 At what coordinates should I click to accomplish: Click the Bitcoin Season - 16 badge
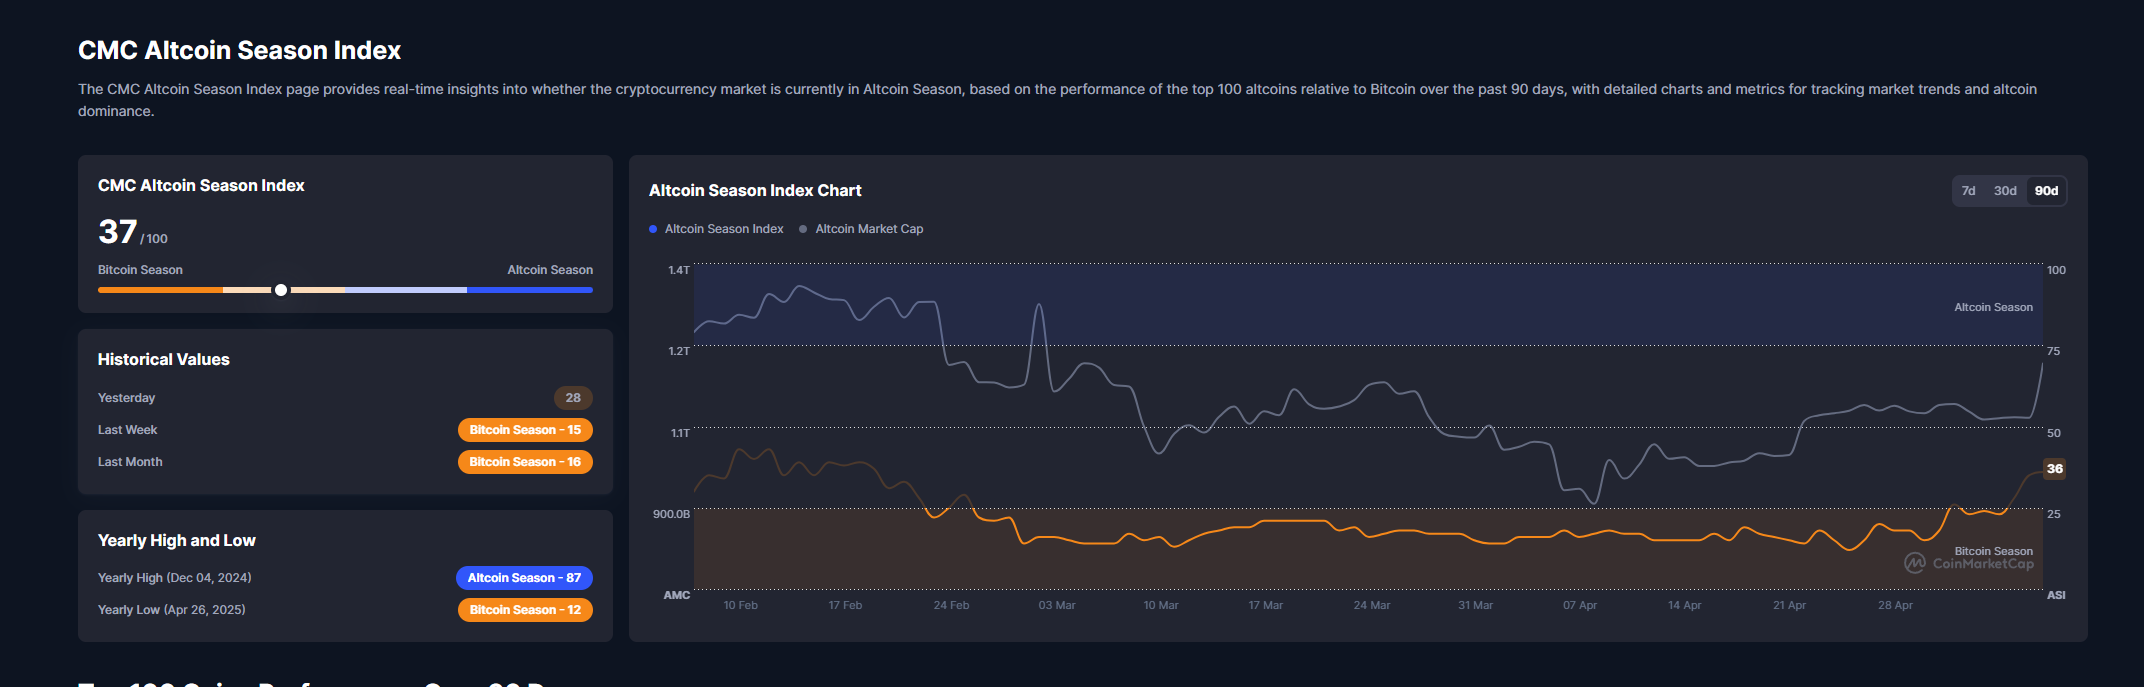[525, 462]
